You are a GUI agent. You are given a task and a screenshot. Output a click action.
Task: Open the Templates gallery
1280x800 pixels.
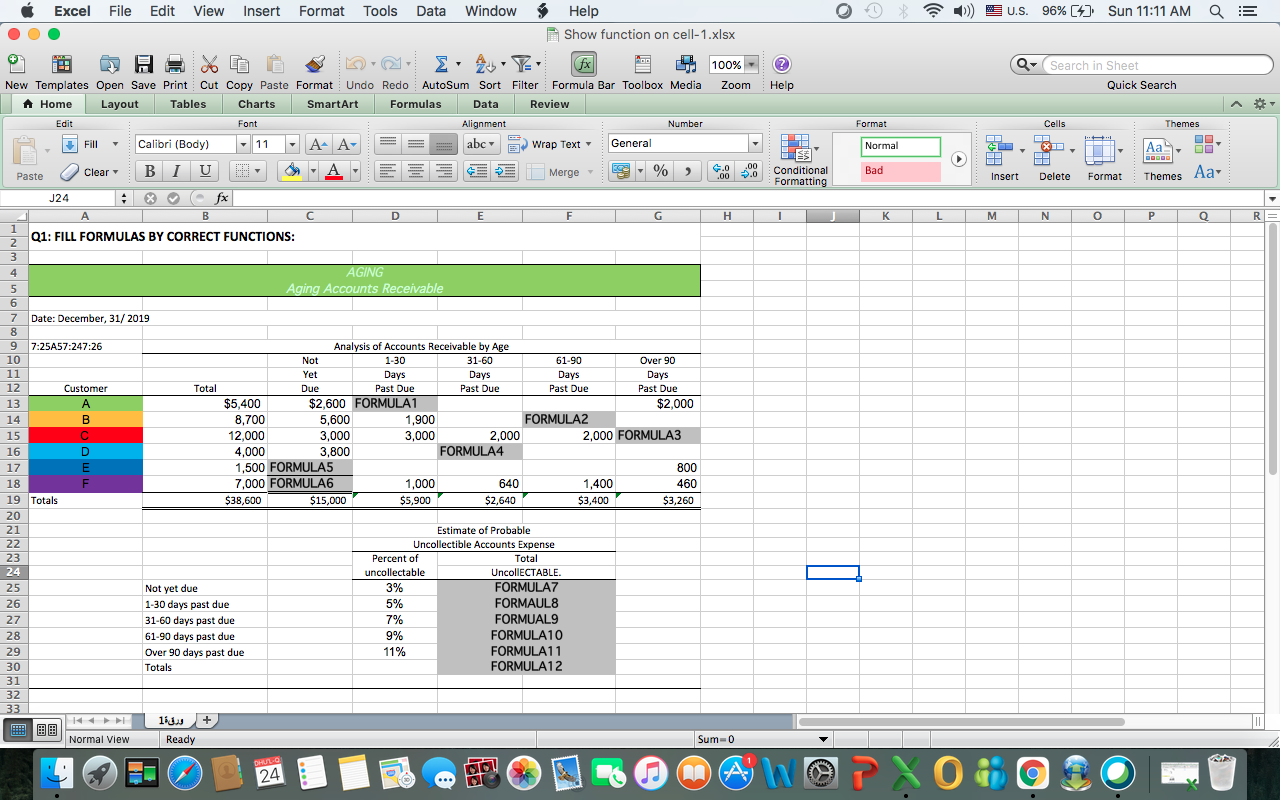click(x=62, y=64)
